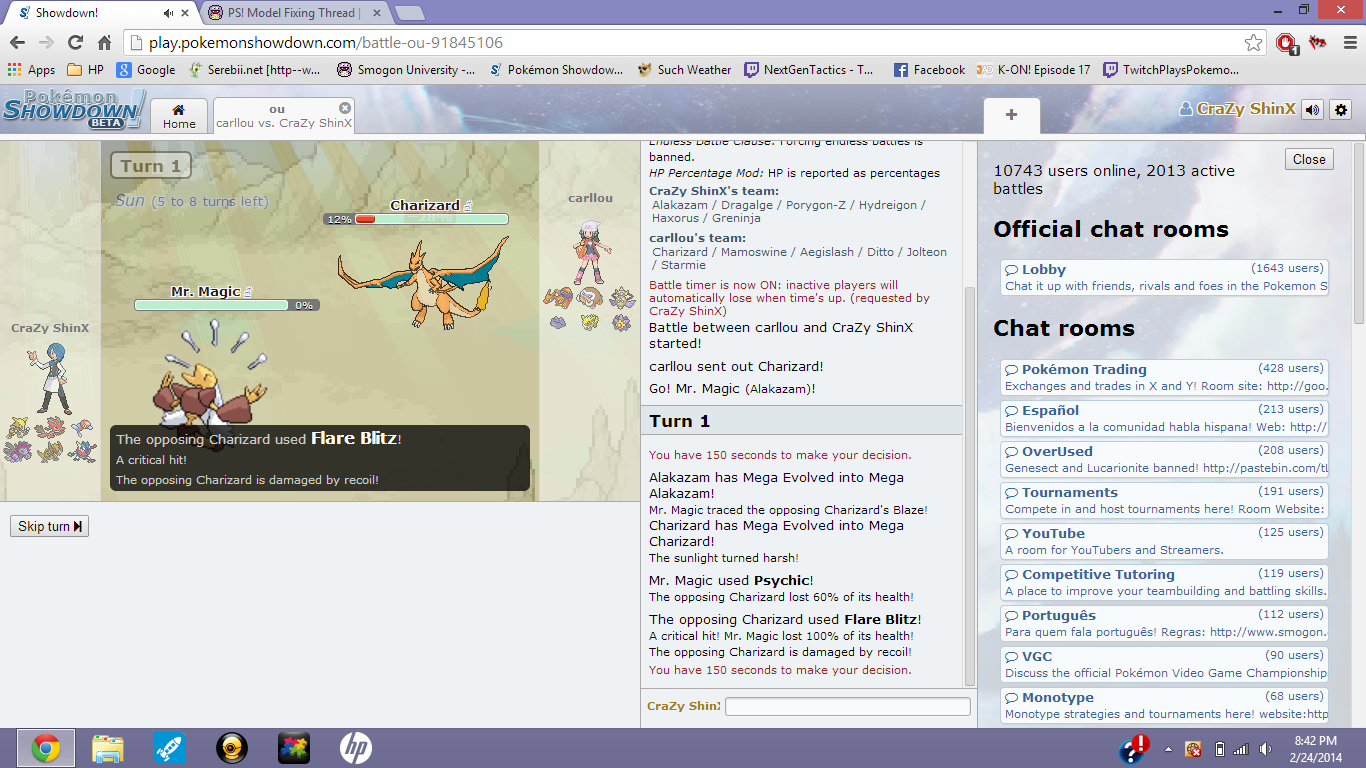This screenshot has width=1366, height=768.
Task: Join the Monotype chat room
Action: (1165, 705)
